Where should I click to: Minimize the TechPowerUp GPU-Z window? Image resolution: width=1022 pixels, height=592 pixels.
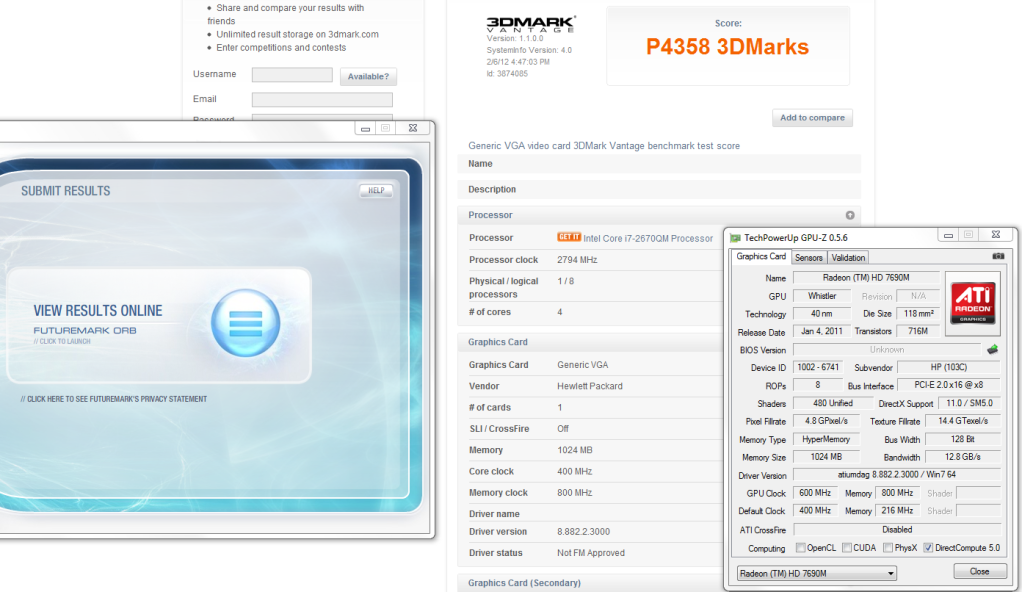948,235
